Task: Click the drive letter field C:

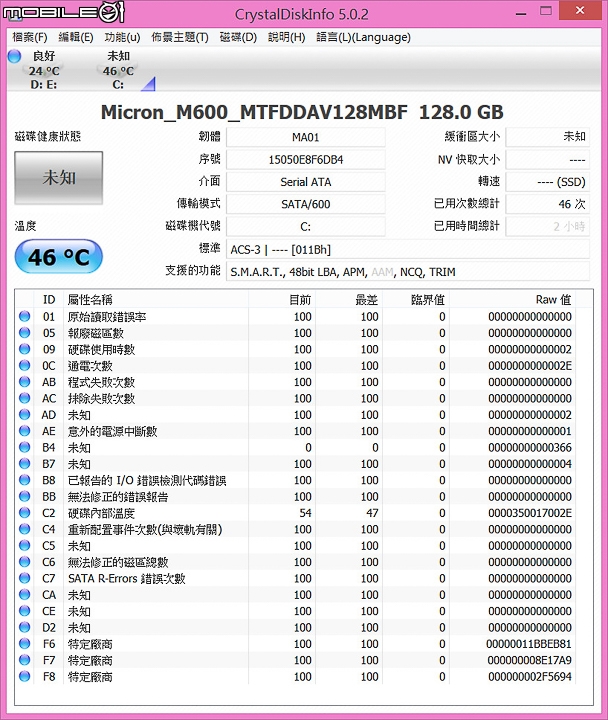Action: pyautogui.click(x=305, y=226)
